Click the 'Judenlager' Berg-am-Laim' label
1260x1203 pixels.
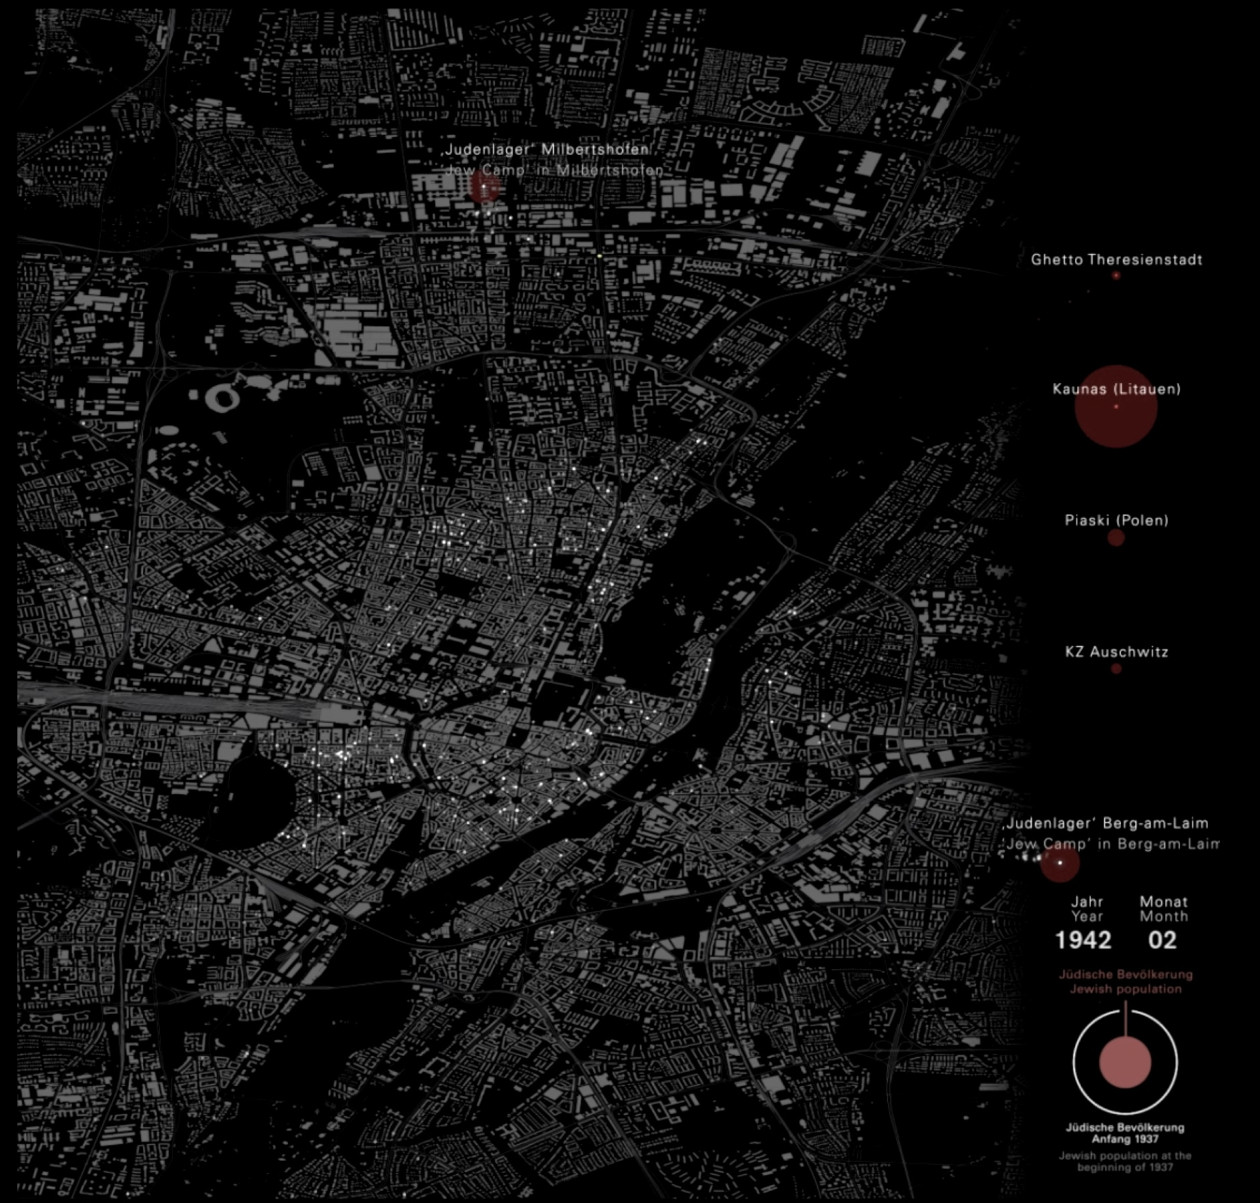[x=1107, y=823]
